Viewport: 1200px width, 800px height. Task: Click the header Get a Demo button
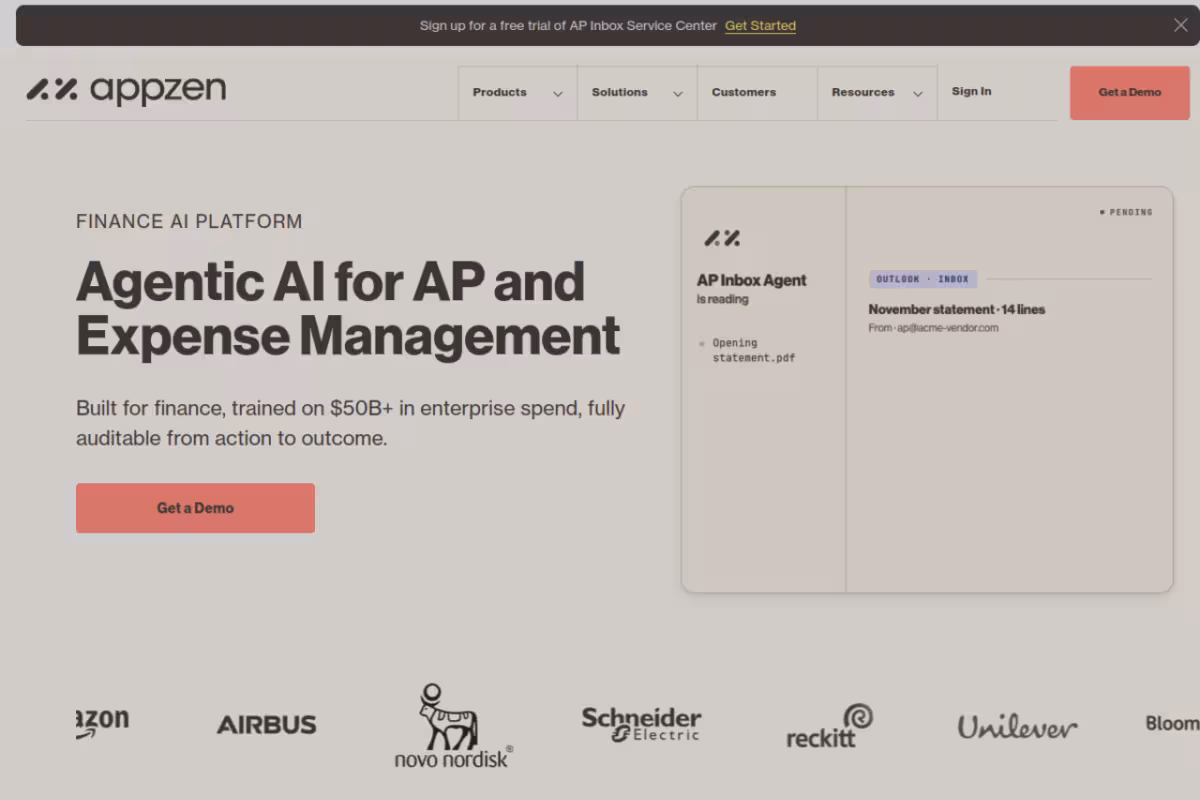click(1130, 93)
